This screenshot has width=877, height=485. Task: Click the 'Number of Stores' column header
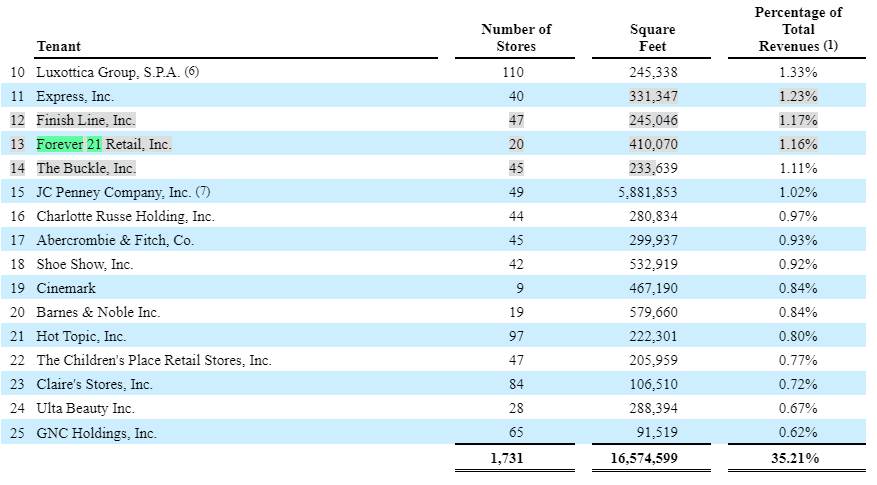(x=516, y=37)
